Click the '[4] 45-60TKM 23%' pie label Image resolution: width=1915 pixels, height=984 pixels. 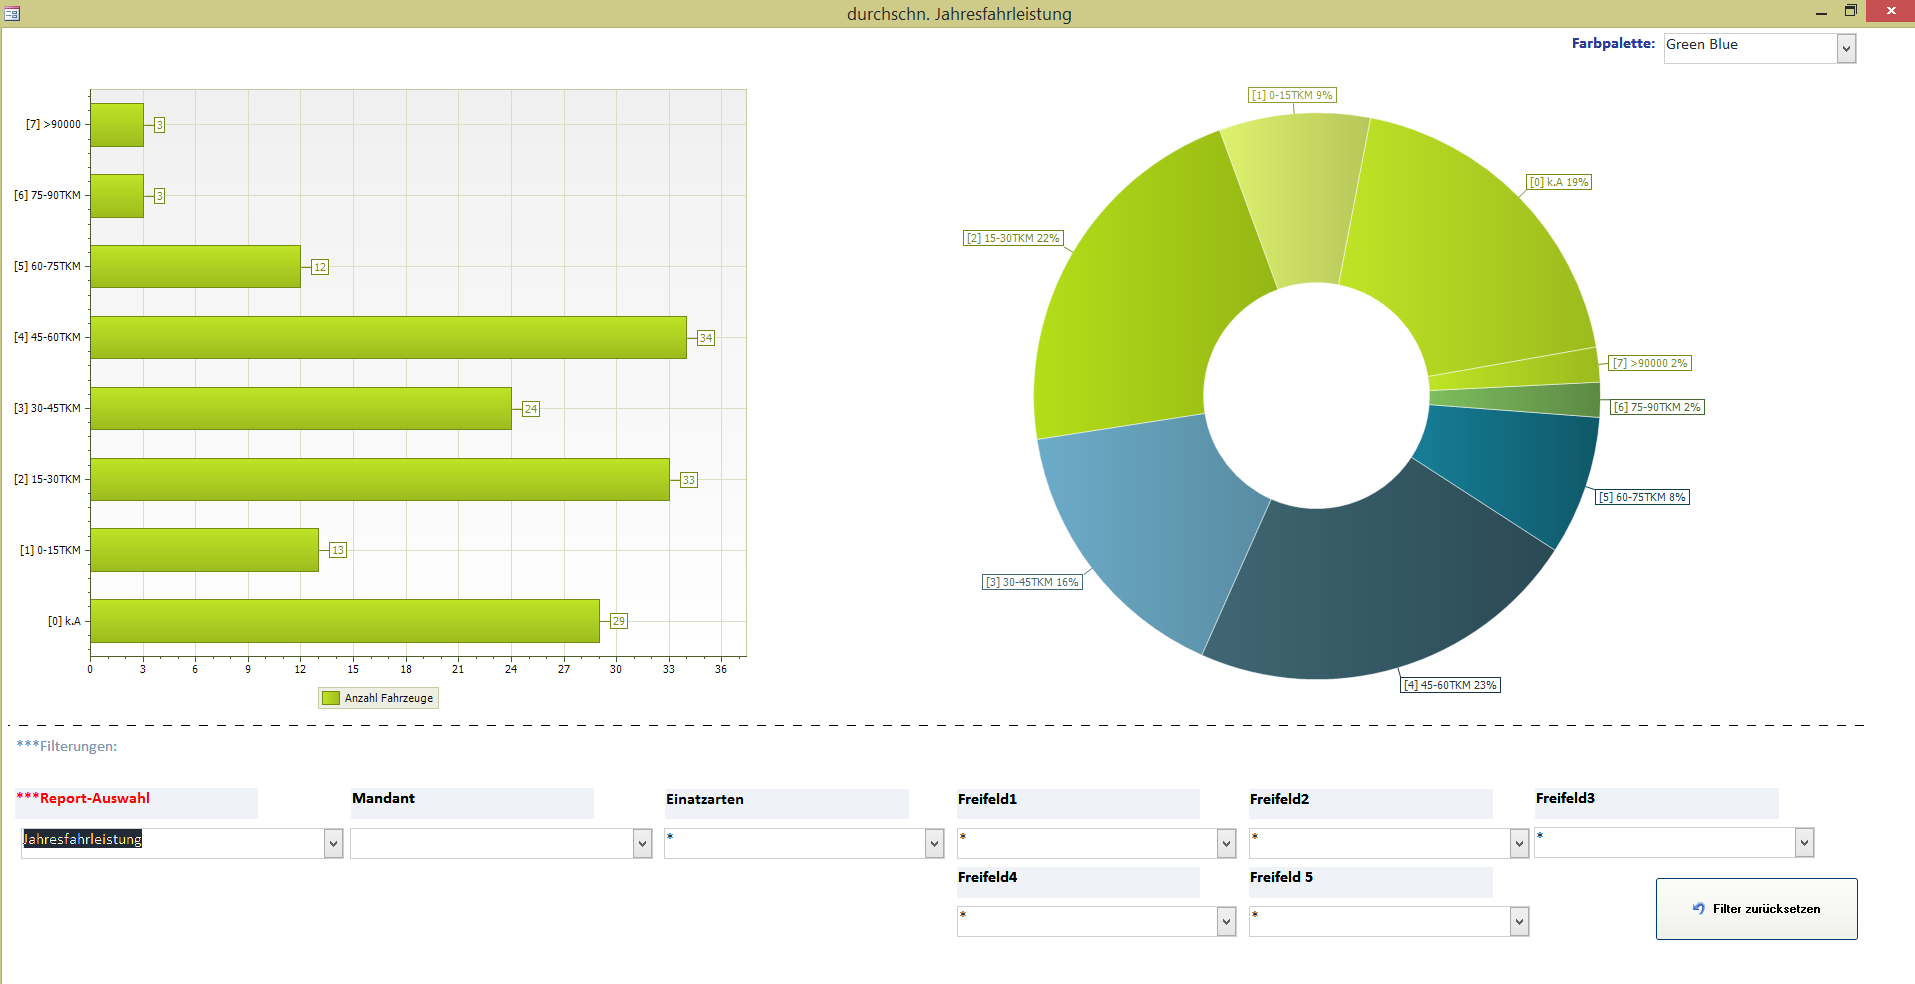(x=1450, y=685)
